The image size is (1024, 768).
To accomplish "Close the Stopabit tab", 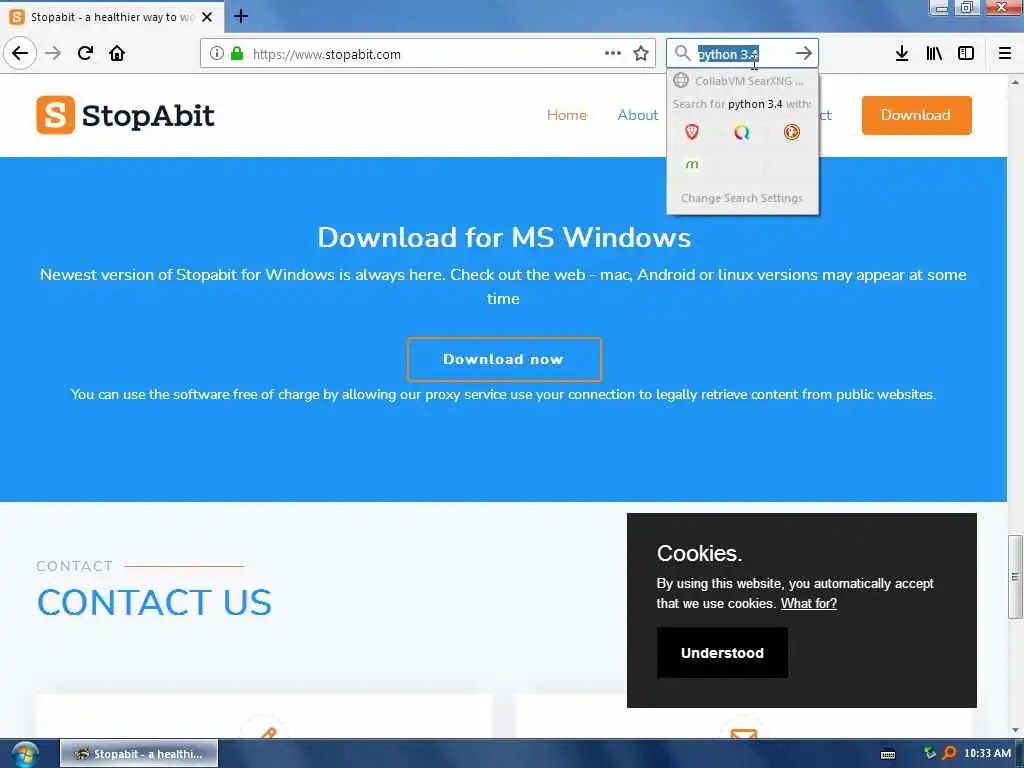I will (207, 17).
